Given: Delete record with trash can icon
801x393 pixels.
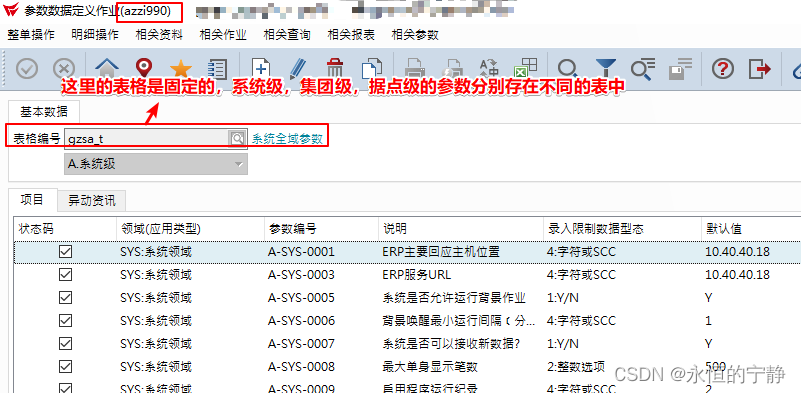Looking at the screenshot, I should pos(335,68).
